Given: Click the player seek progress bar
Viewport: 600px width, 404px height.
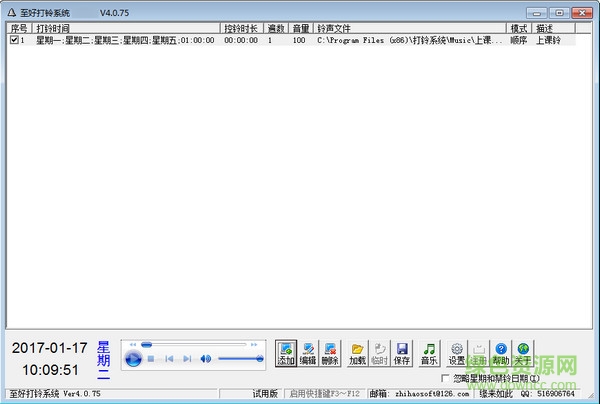Looking at the screenshot, I should click(194, 345).
